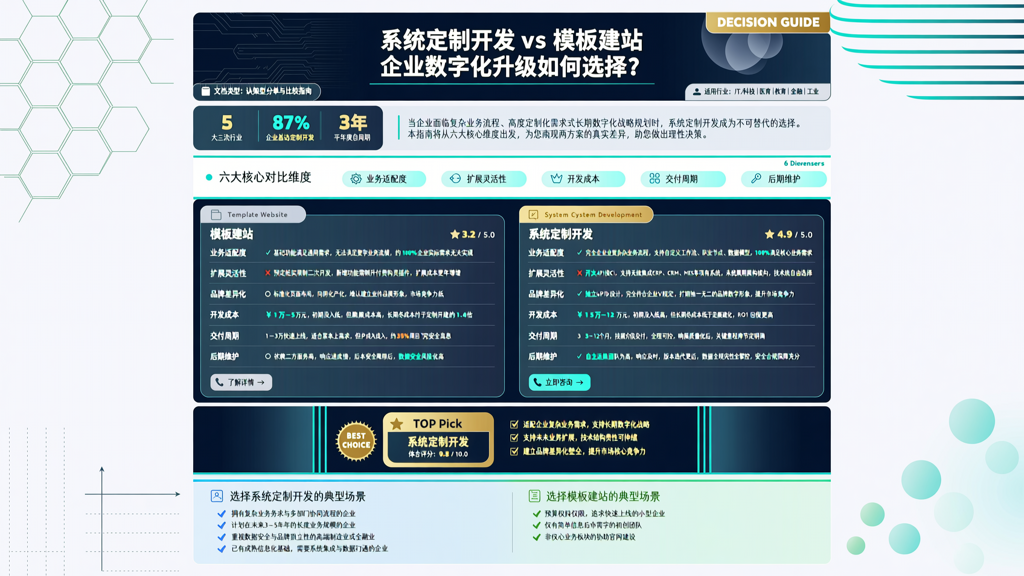Click the 系统定制开发 card title at top
Image resolution: width=1024 pixels, height=576 pixels.
click(x=560, y=234)
